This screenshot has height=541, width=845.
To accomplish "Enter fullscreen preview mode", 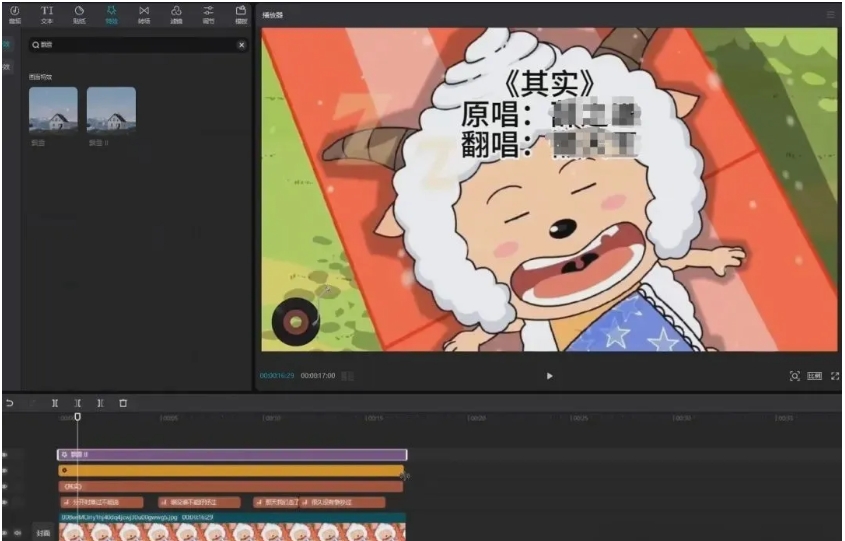I will 835,376.
